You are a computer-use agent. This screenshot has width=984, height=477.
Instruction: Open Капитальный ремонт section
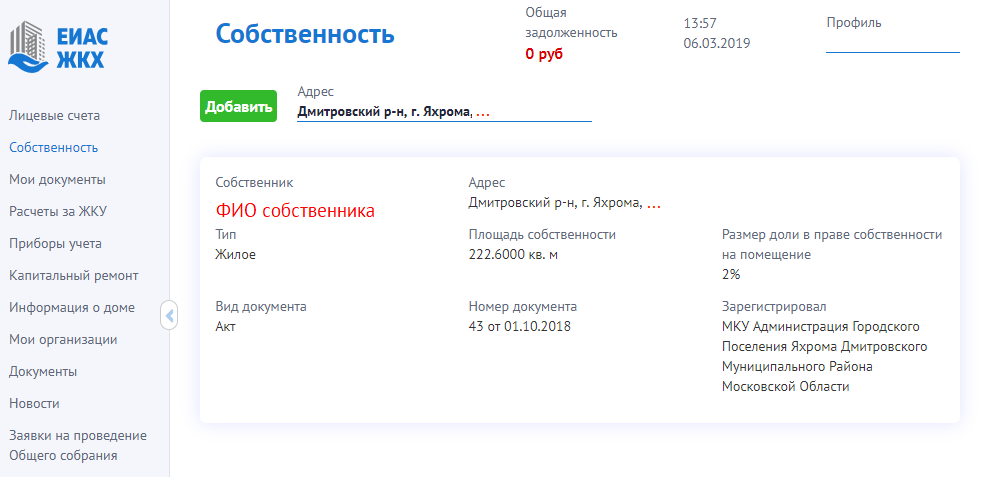click(73, 276)
